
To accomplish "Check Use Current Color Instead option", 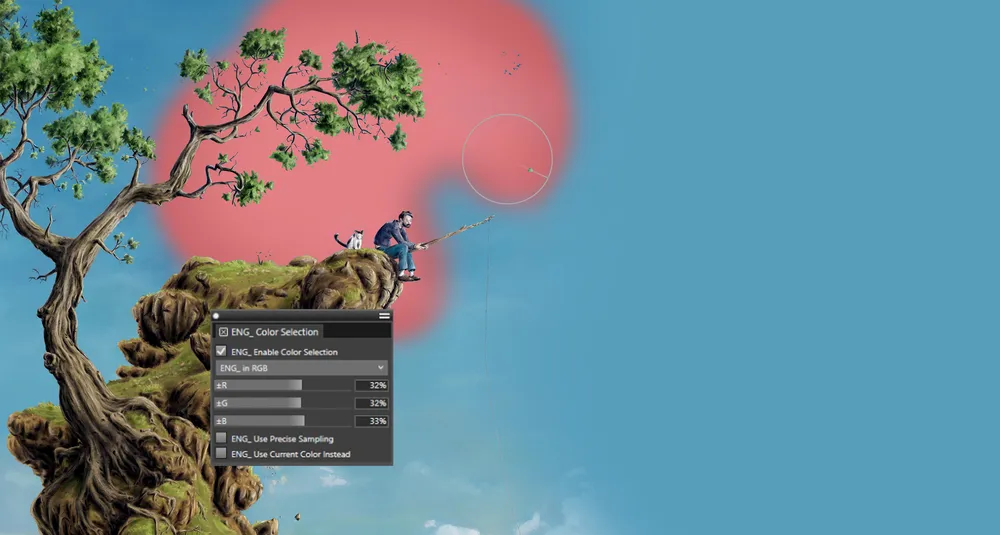I will [221, 454].
